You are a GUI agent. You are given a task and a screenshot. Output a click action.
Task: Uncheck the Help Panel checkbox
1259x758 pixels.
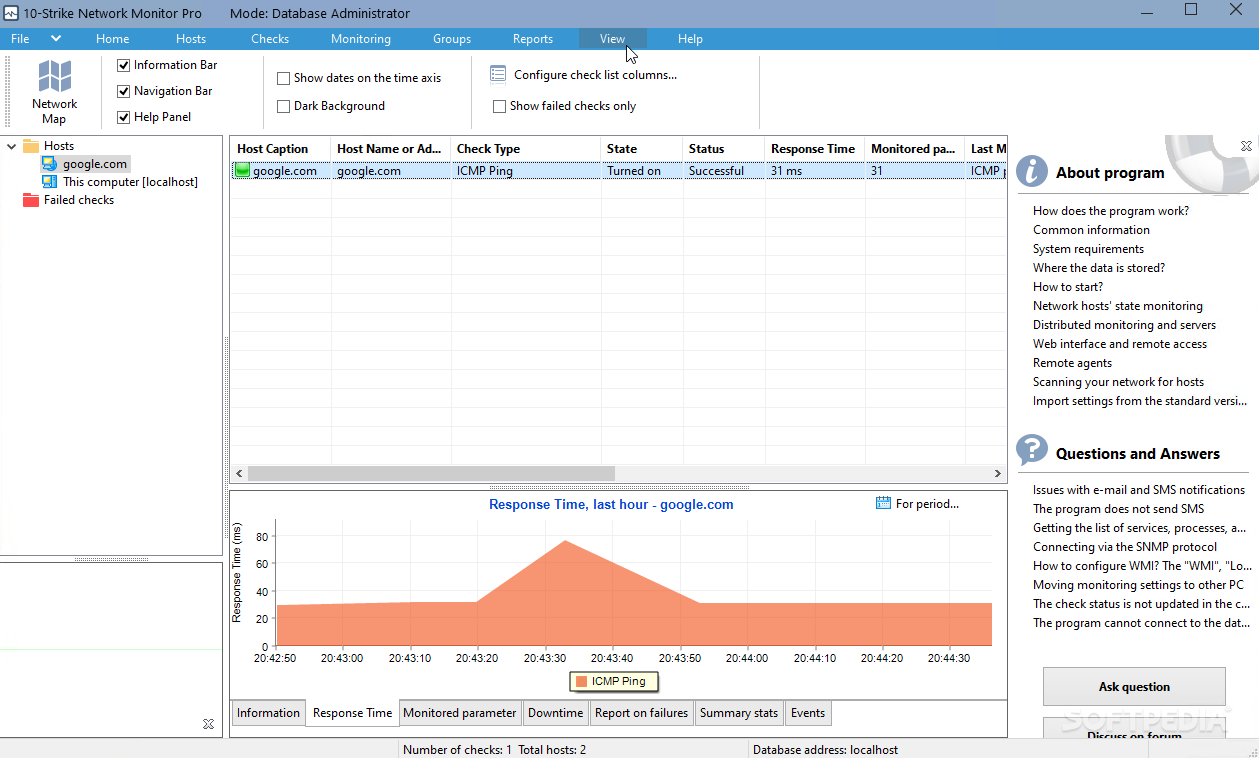(x=124, y=117)
